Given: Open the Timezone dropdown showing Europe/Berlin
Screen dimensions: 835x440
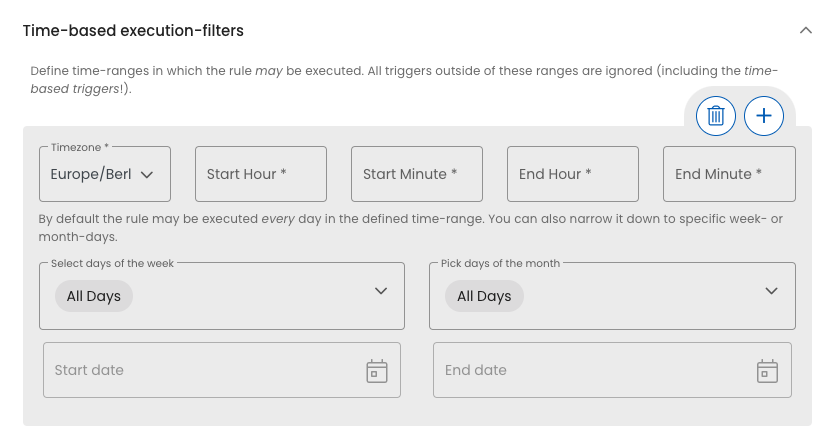Looking at the screenshot, I should [x=92, y=174].
